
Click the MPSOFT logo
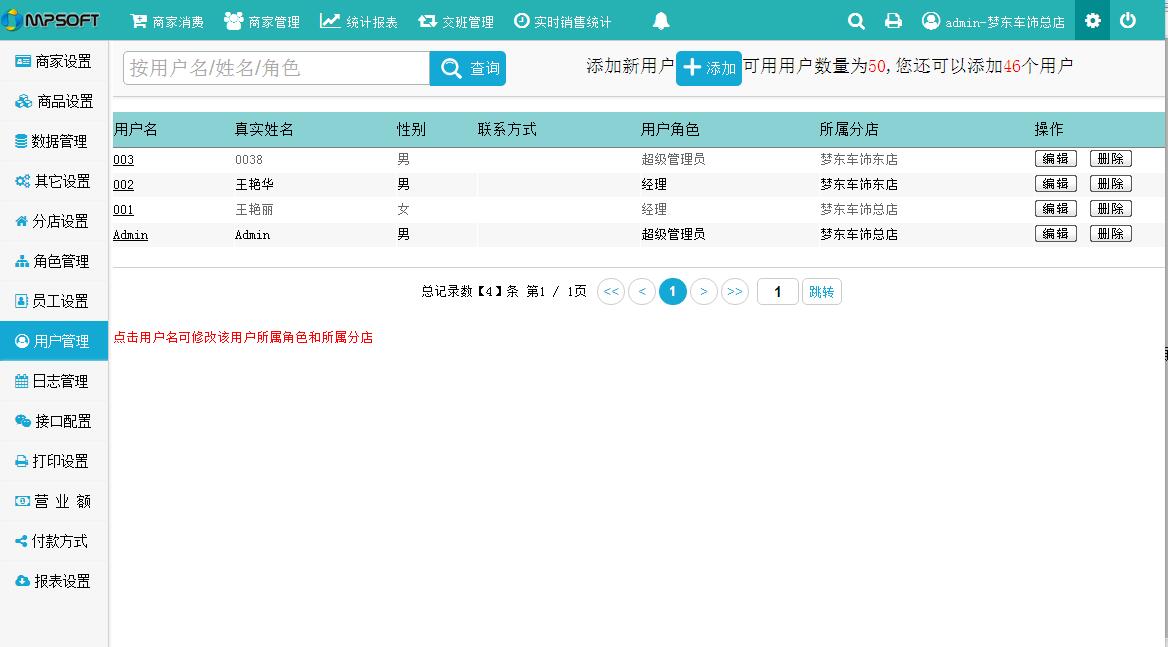[51, 20]
